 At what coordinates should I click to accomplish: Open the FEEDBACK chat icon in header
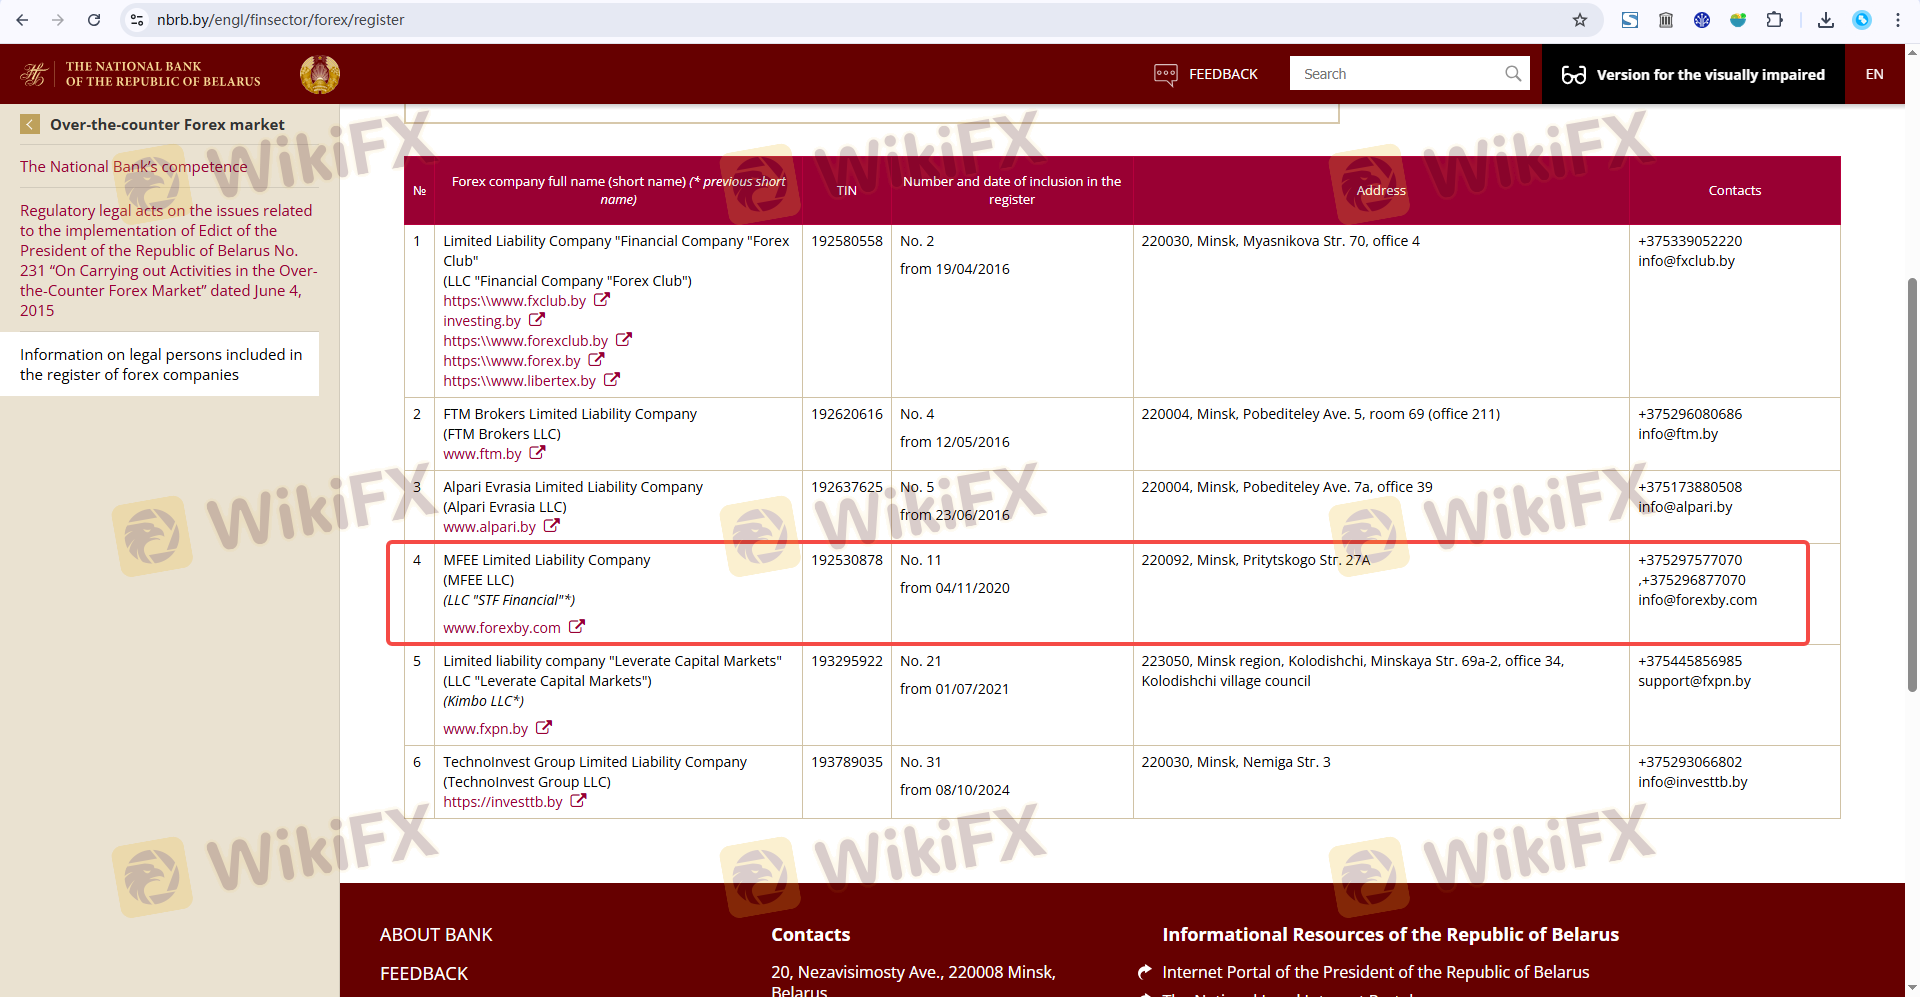(1165, 75)
